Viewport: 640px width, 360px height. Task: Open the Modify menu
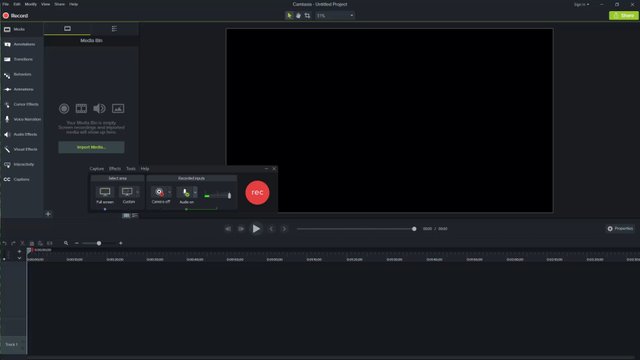tap(31, 4)
